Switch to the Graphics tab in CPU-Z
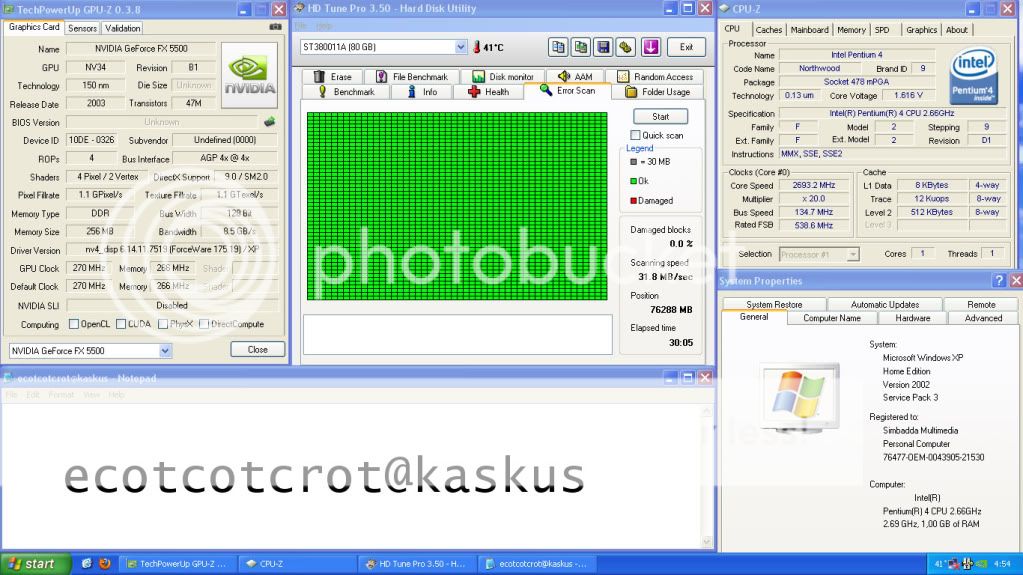1023x575 pixels. [921, 30]
